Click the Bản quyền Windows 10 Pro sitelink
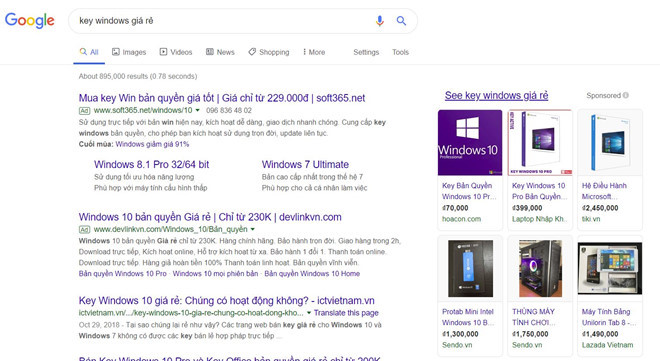Viewport: 660px width, 361px height. click(x=122, y=273)
